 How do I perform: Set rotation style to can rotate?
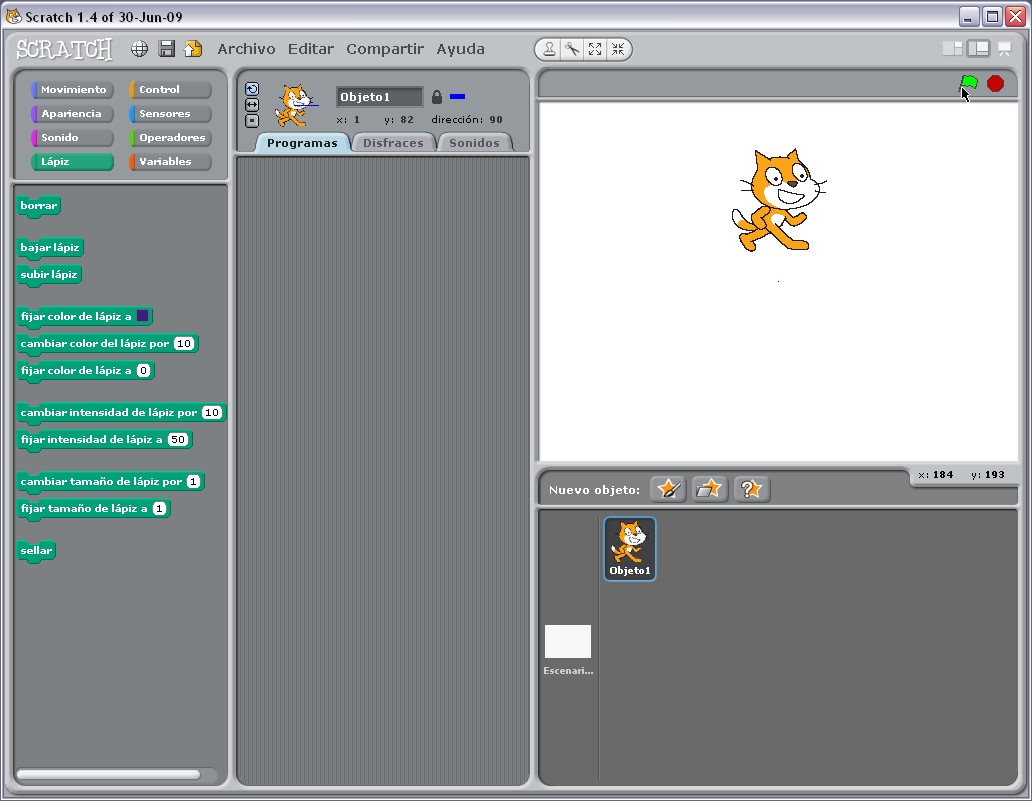click(x=252, y=89)
